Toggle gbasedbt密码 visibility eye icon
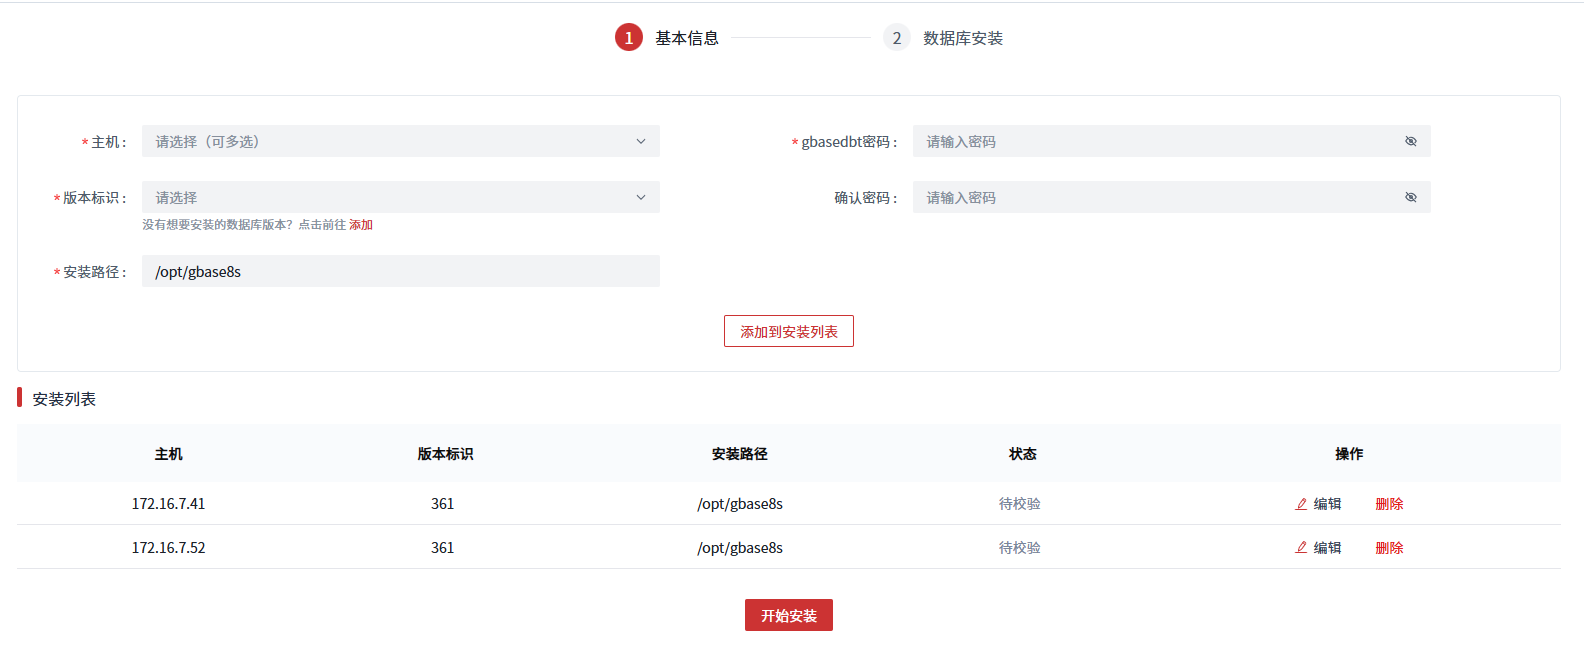1584x666 pixels. click(1411, 142)
